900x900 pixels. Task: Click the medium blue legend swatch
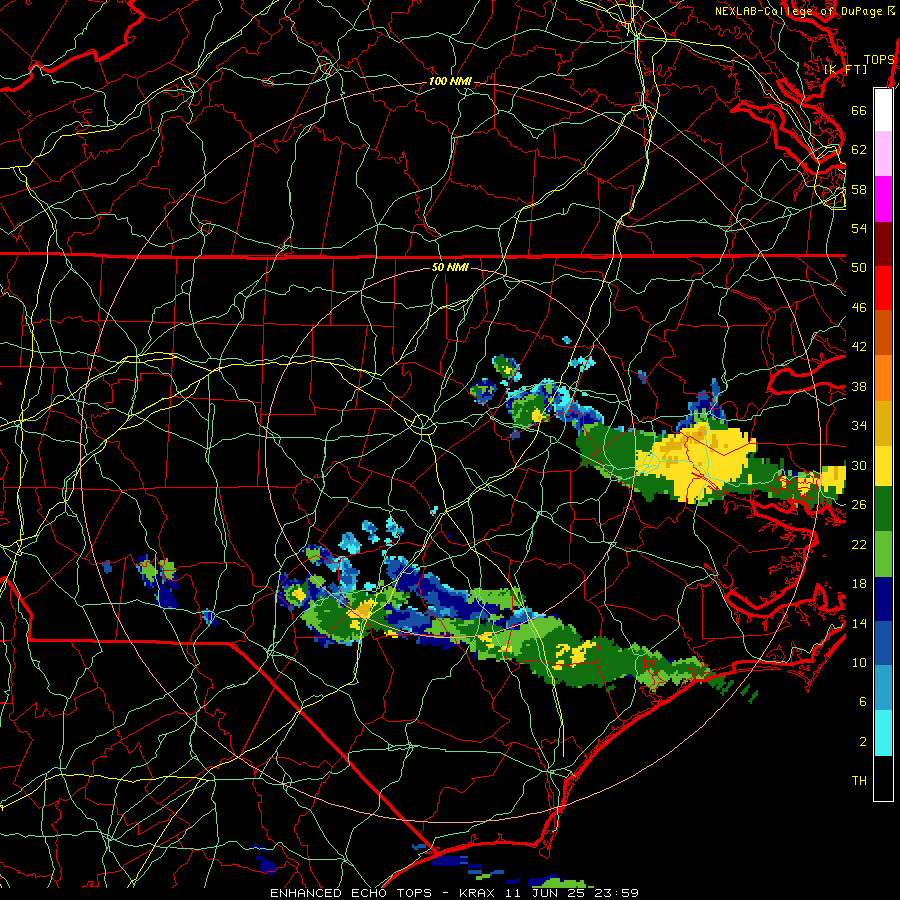pyautogui.click(x=883, y=644)
